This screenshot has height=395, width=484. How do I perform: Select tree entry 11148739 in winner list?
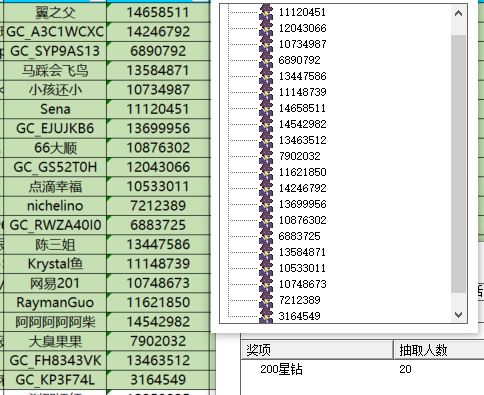pos(302,92)
